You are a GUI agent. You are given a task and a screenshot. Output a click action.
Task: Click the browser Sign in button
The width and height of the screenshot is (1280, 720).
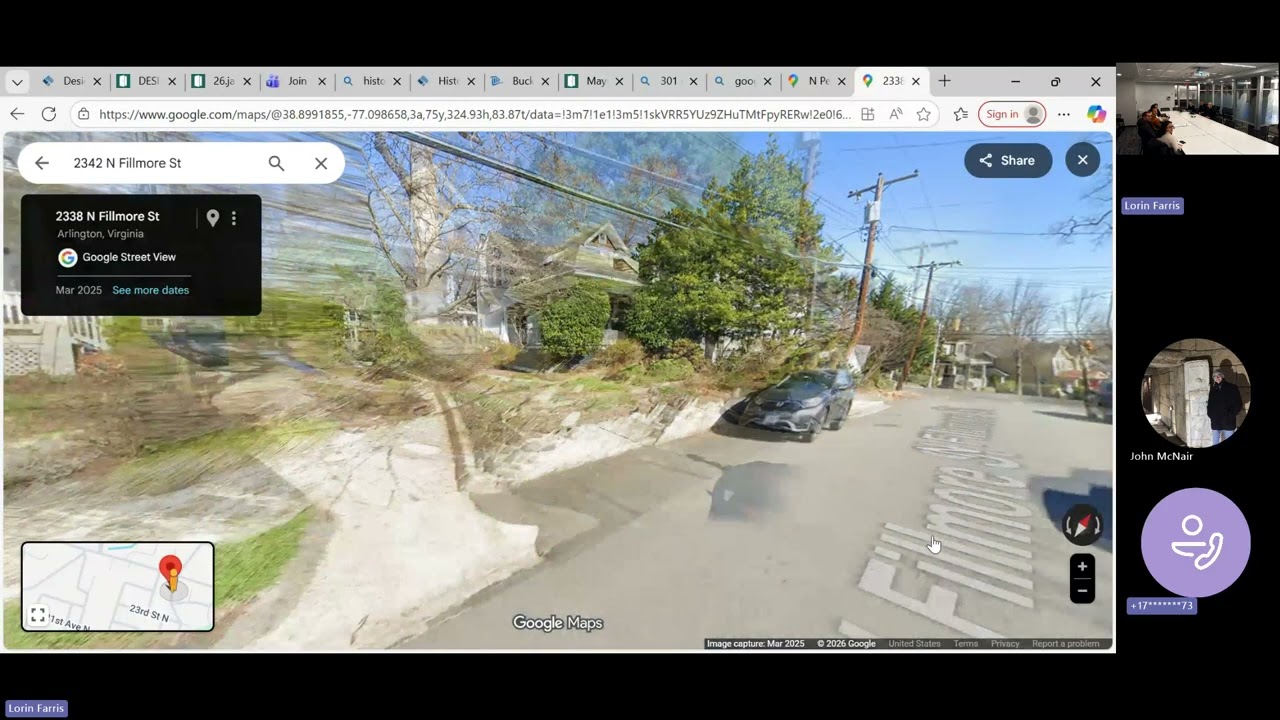[x=1012, y=114]
